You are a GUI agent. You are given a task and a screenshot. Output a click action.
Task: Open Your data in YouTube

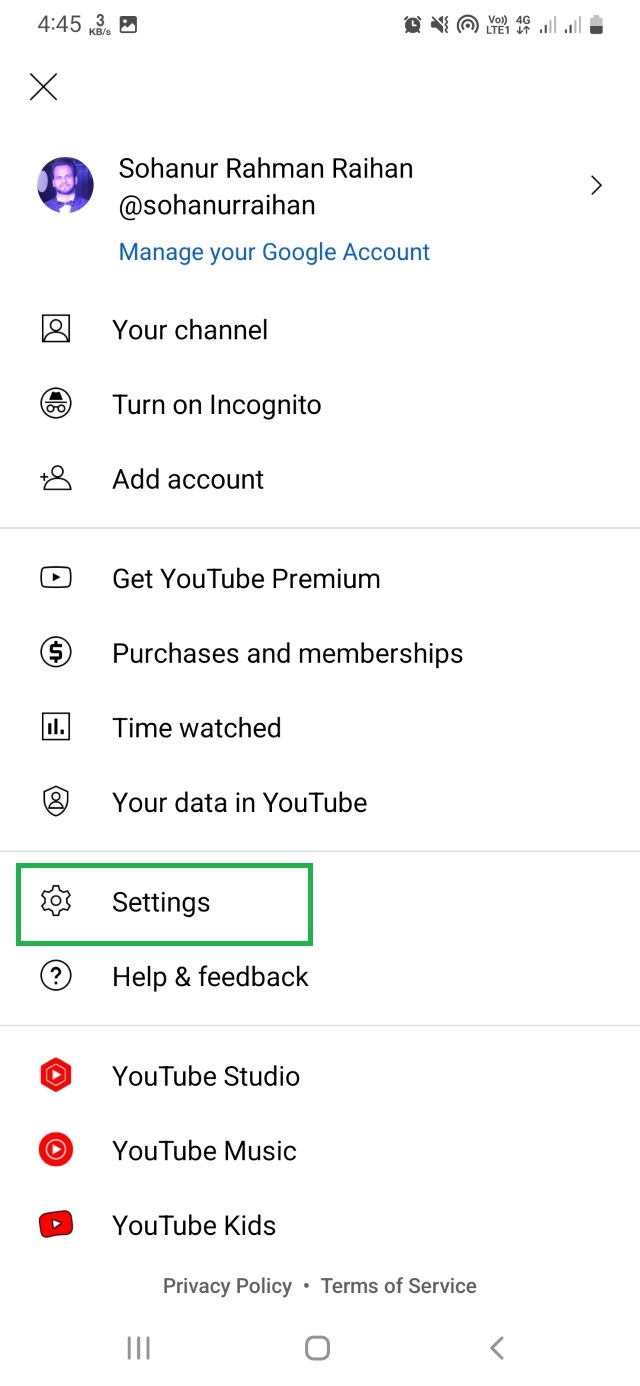(x=239, y=802)
